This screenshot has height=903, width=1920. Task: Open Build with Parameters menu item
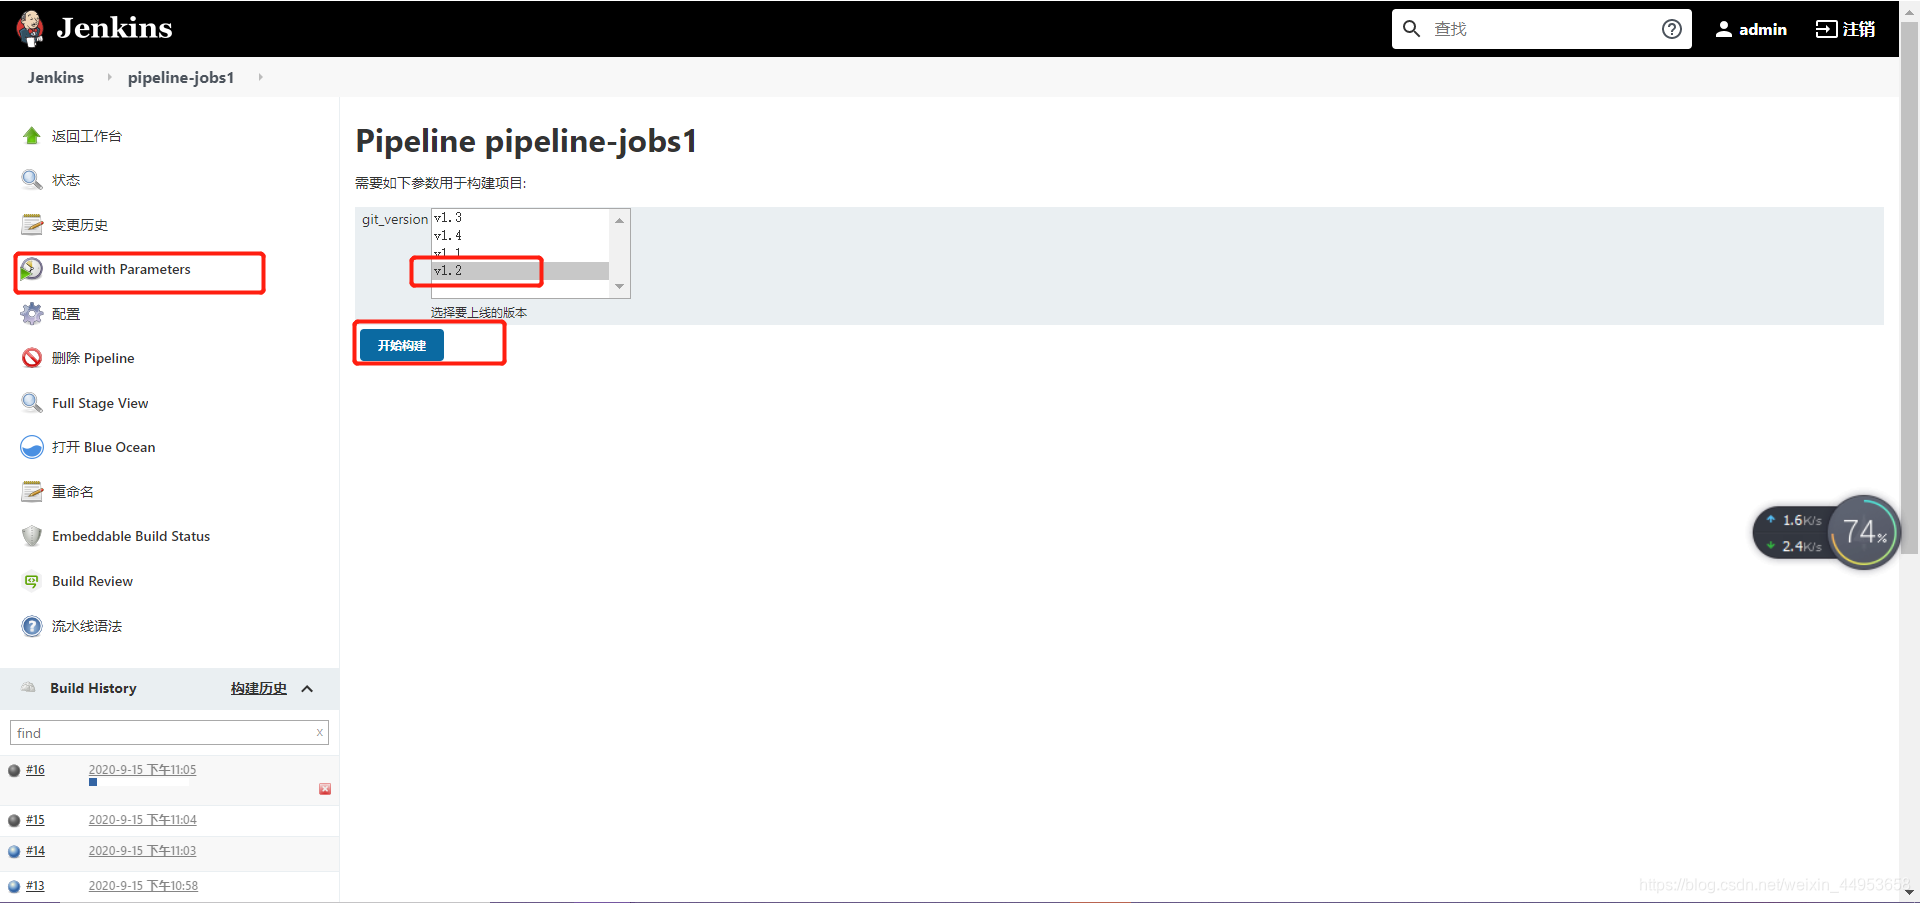[x=121, y=269]
